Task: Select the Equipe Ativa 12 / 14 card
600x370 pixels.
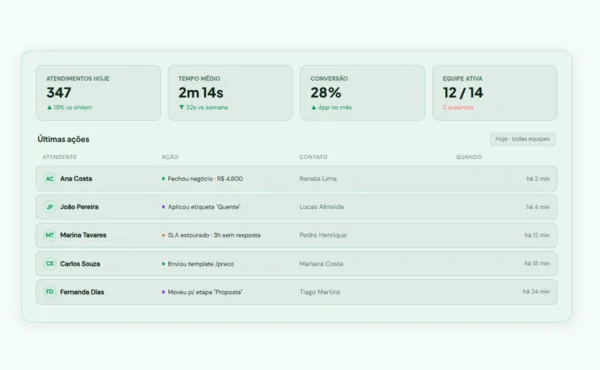Action: 495,93
